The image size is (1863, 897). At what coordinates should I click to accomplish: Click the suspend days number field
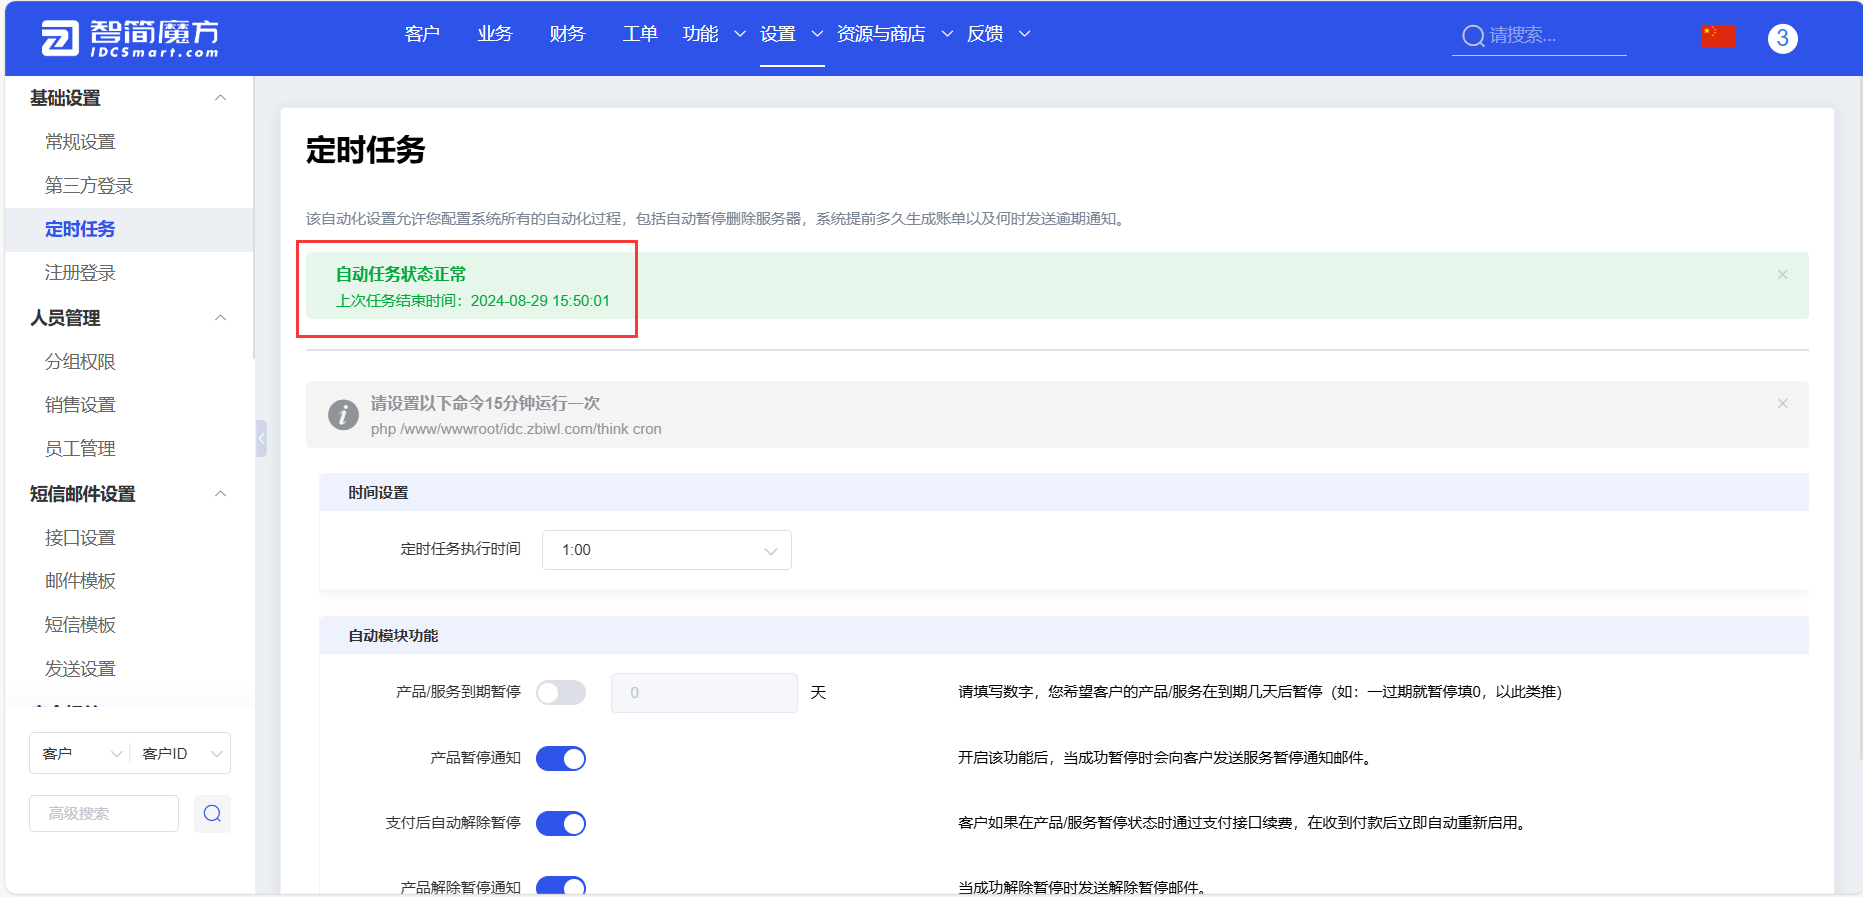coord(704,692)
